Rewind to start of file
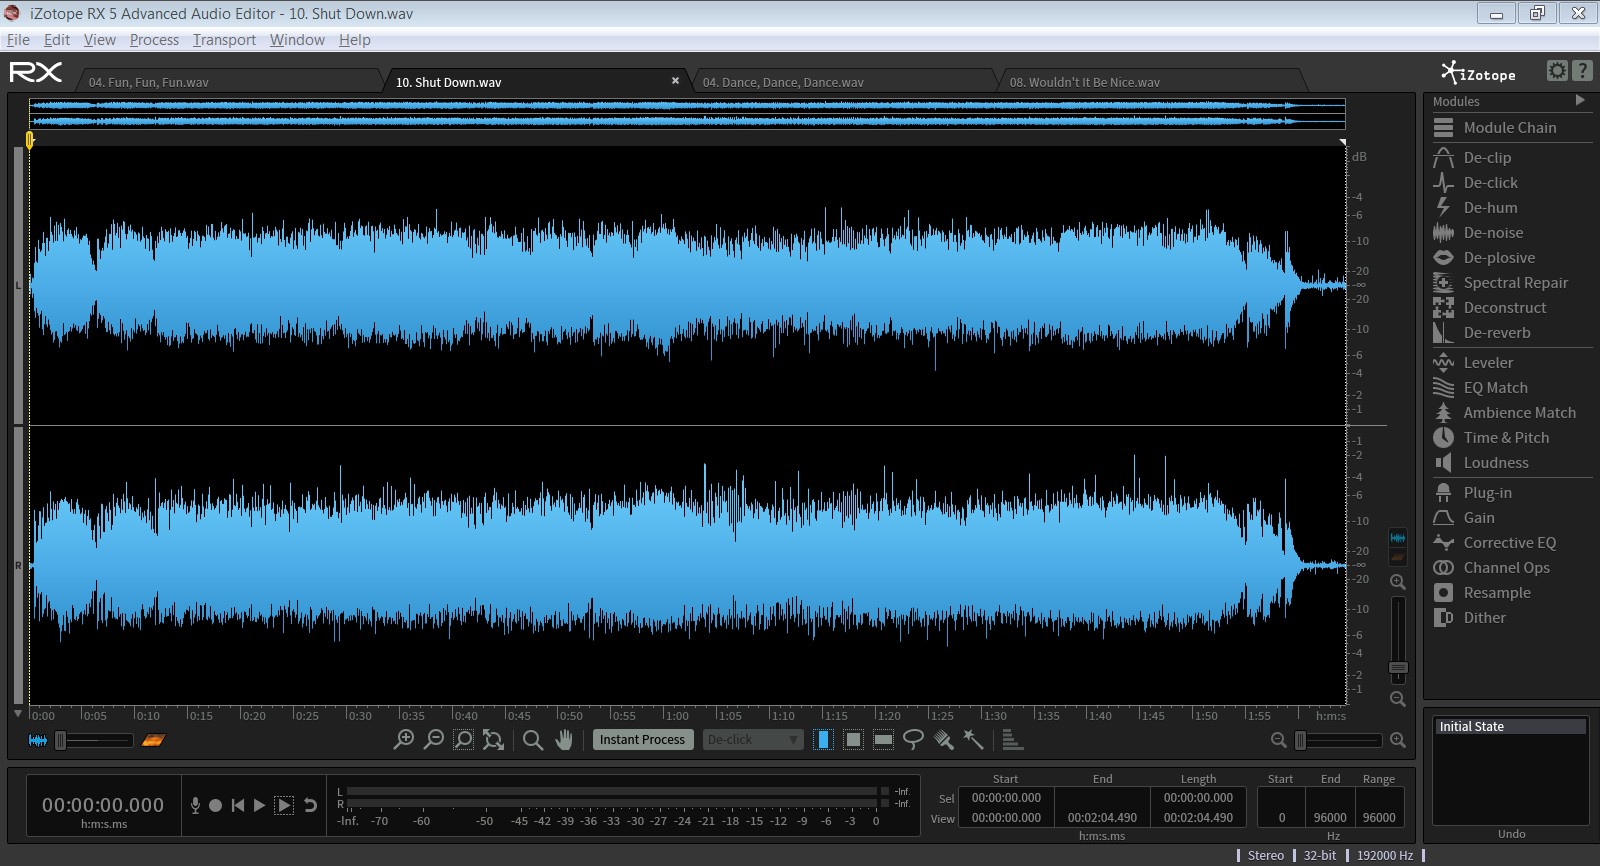Screen dimensions: 1600x866 point(237,805)
